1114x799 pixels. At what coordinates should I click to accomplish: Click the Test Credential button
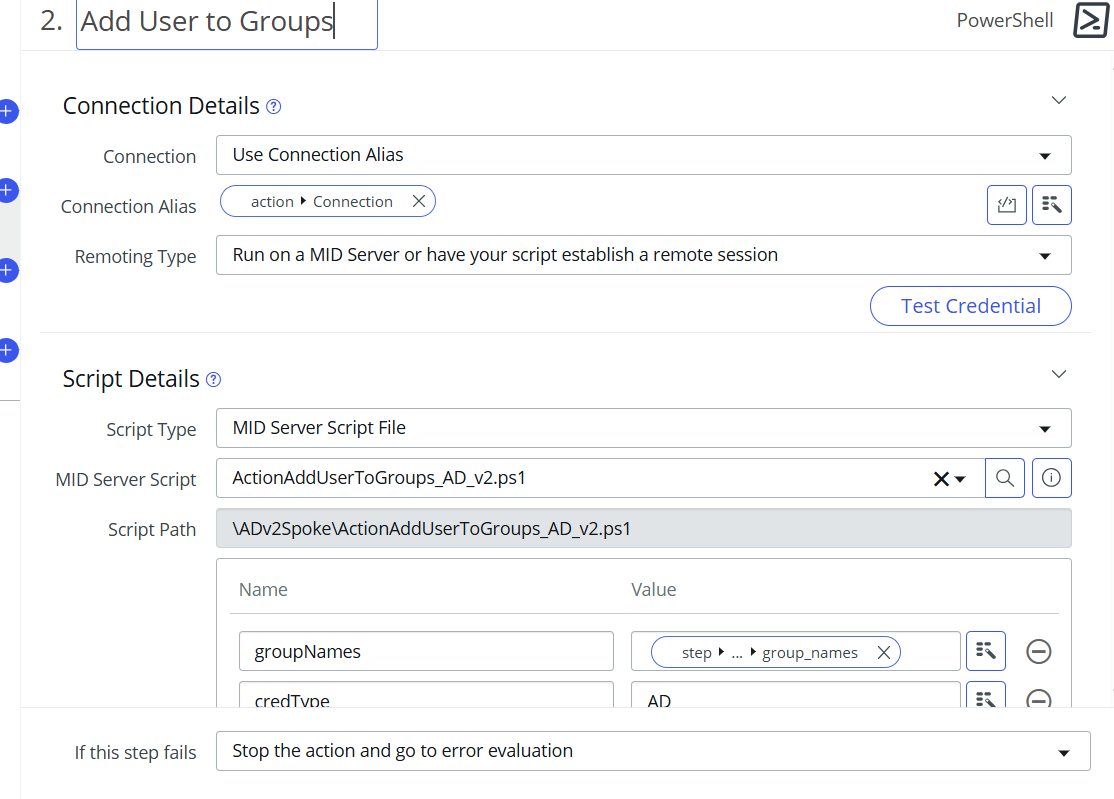pyautogui.click(x=970, y=306)
